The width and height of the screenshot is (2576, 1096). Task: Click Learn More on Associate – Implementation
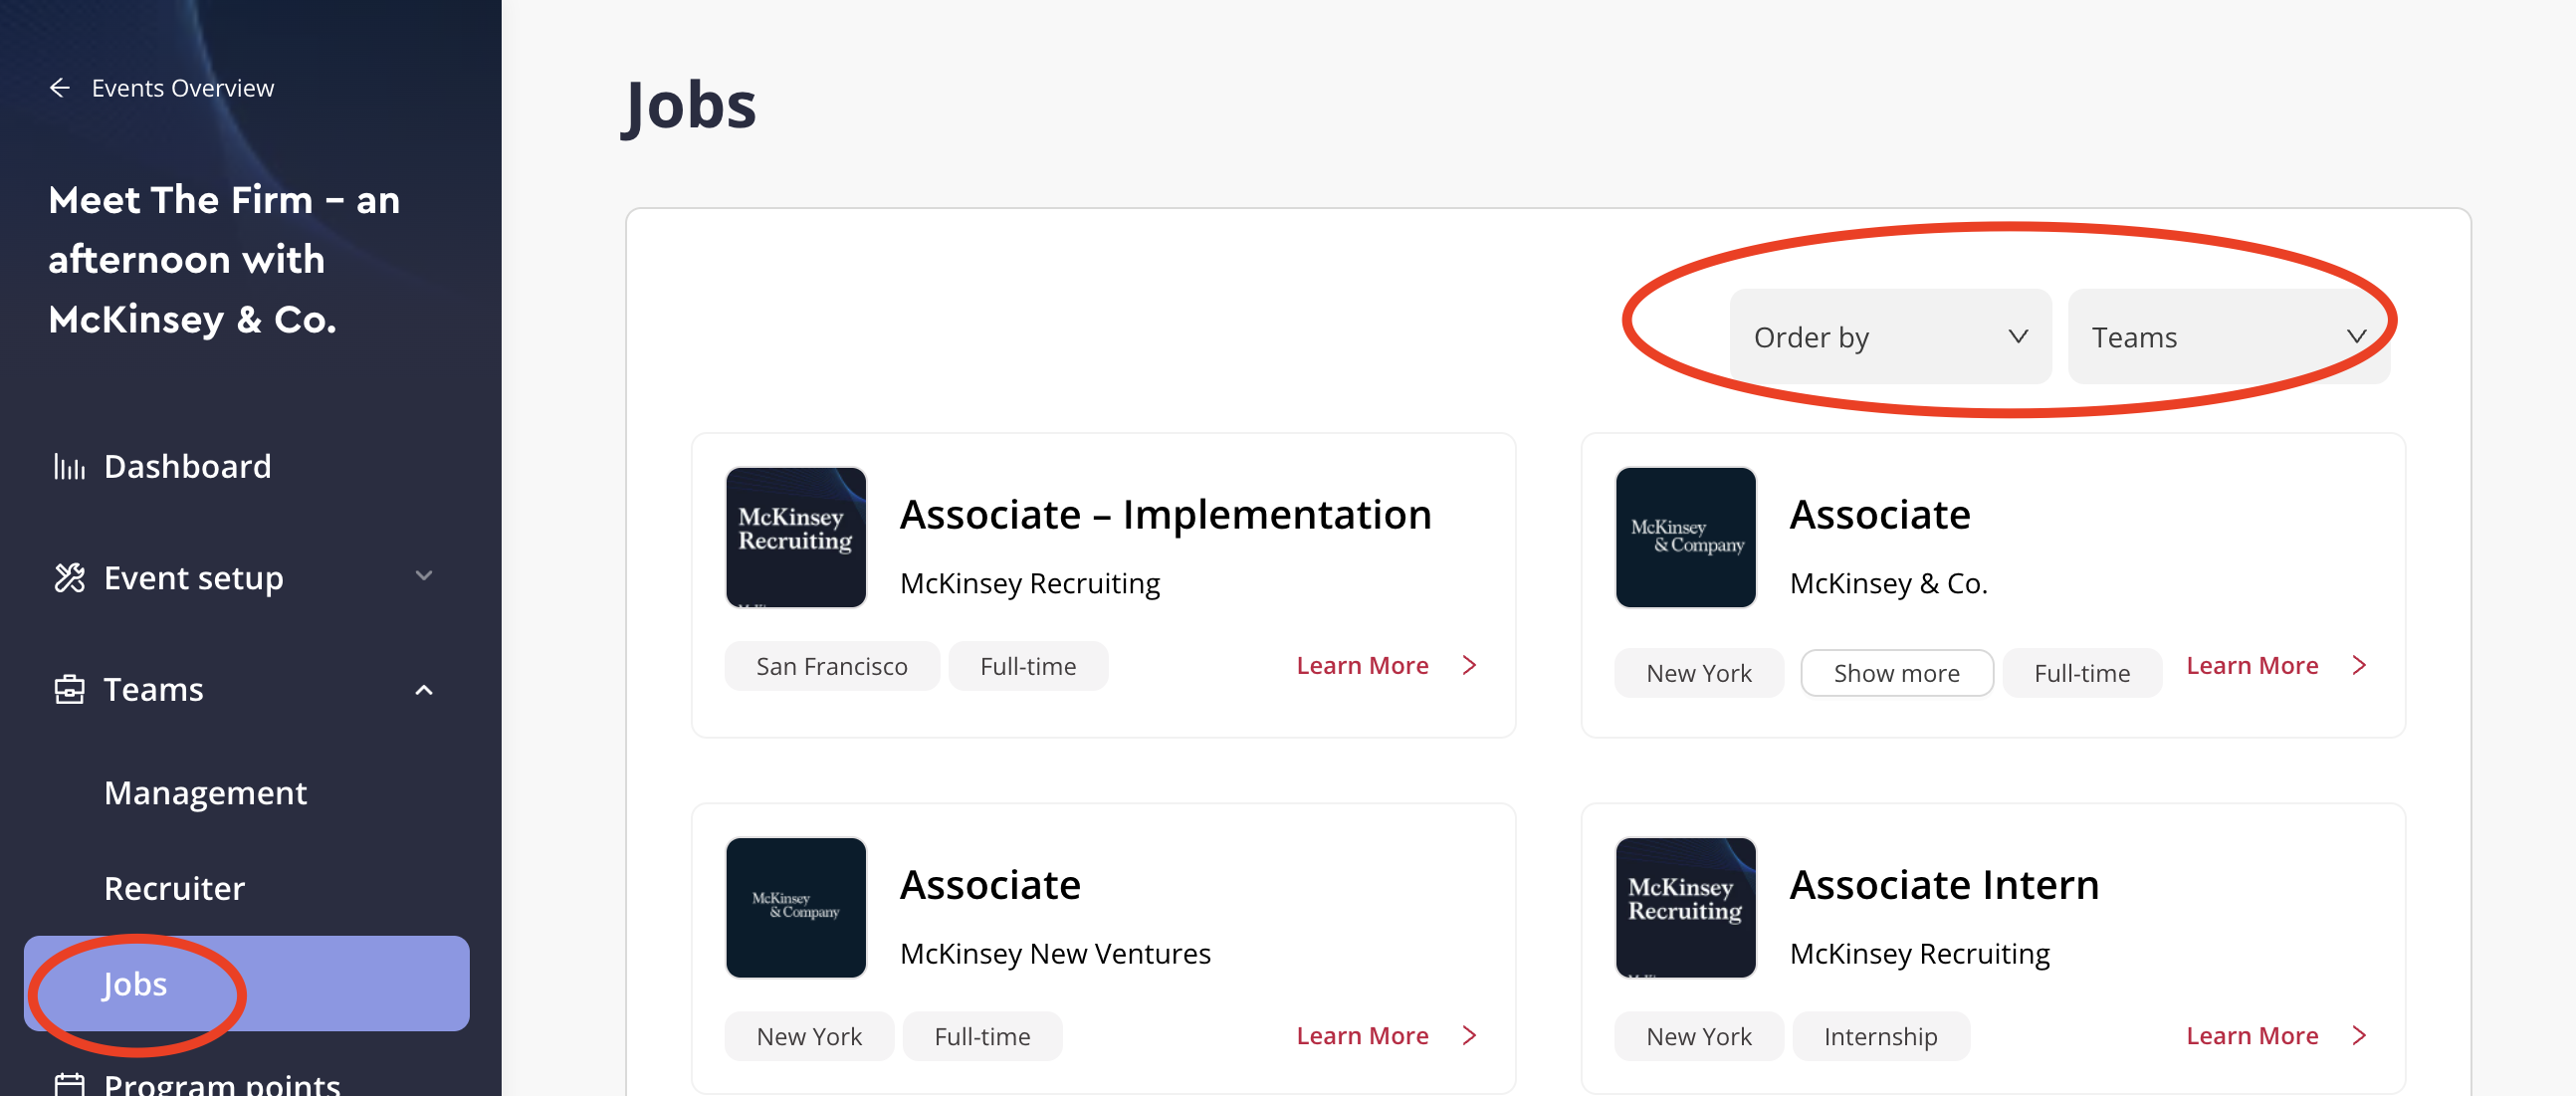(x=1362, y=666)
